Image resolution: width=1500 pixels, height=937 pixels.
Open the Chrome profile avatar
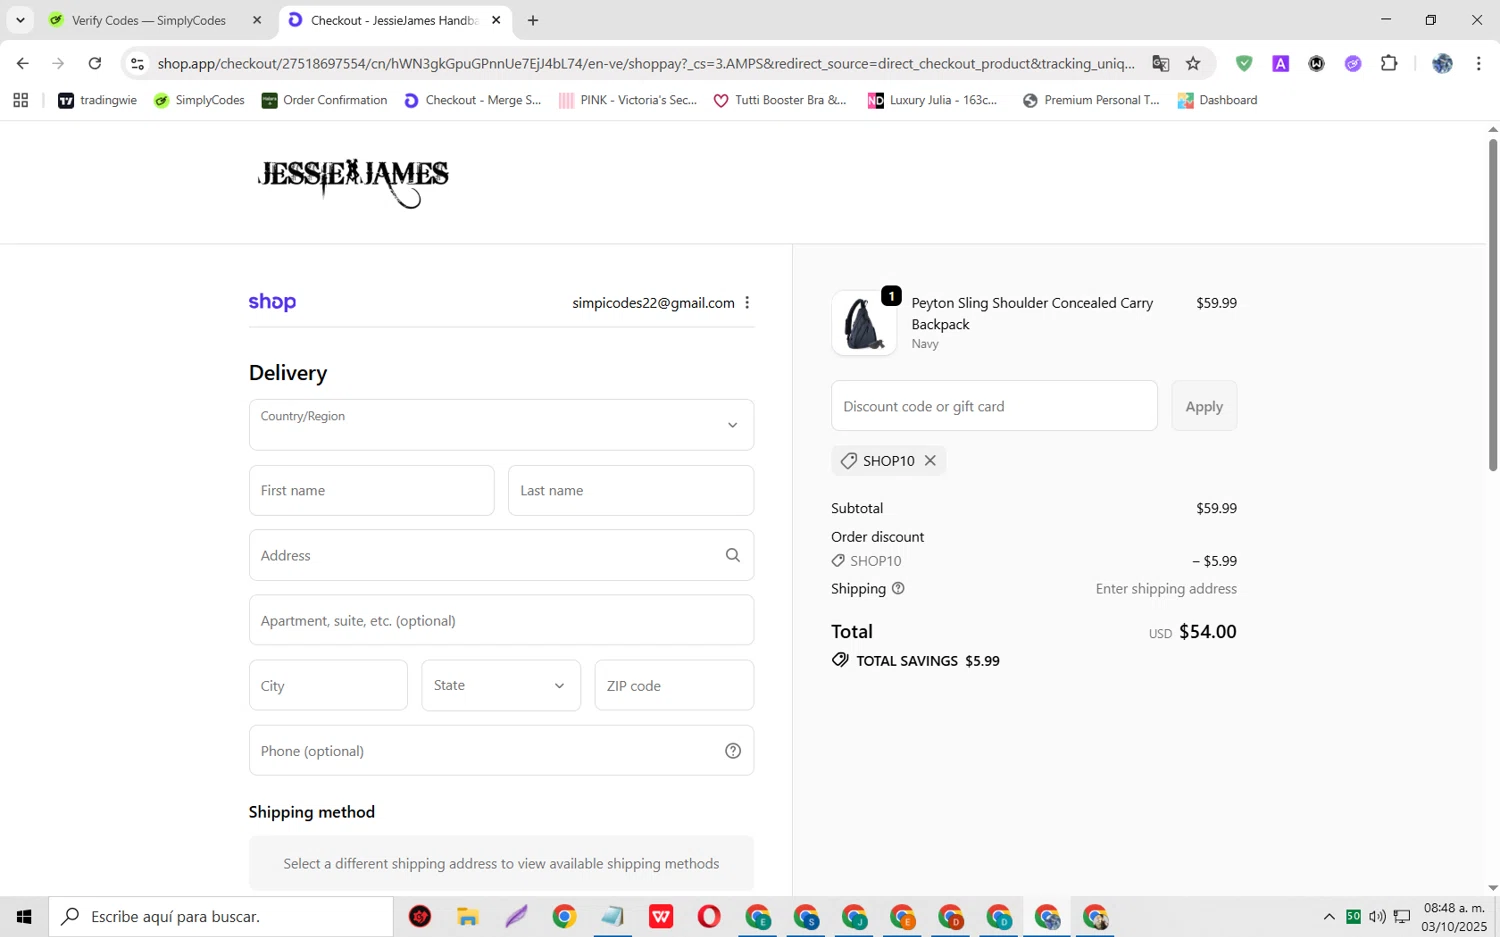[1442, 63]
